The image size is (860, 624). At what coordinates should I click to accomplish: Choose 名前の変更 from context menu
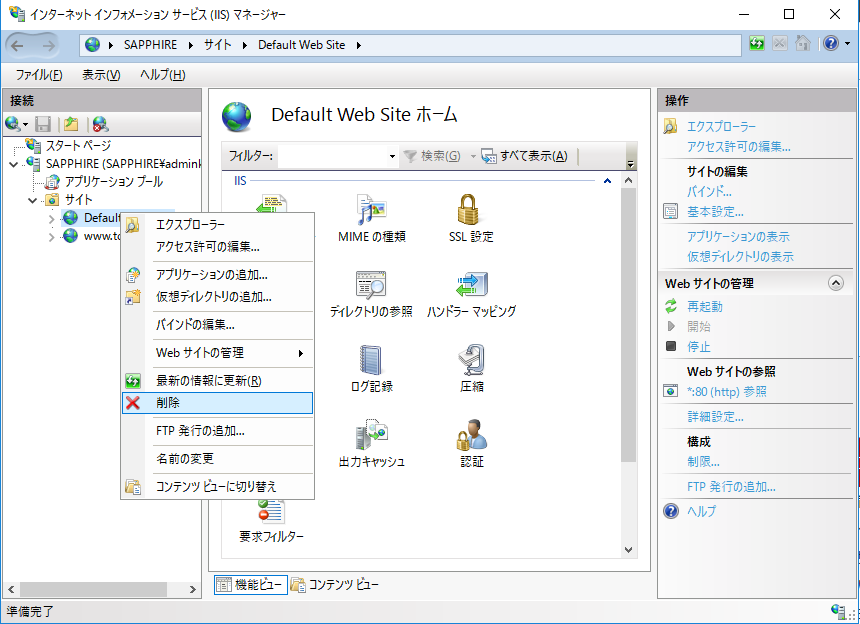[x=217, y=459]
